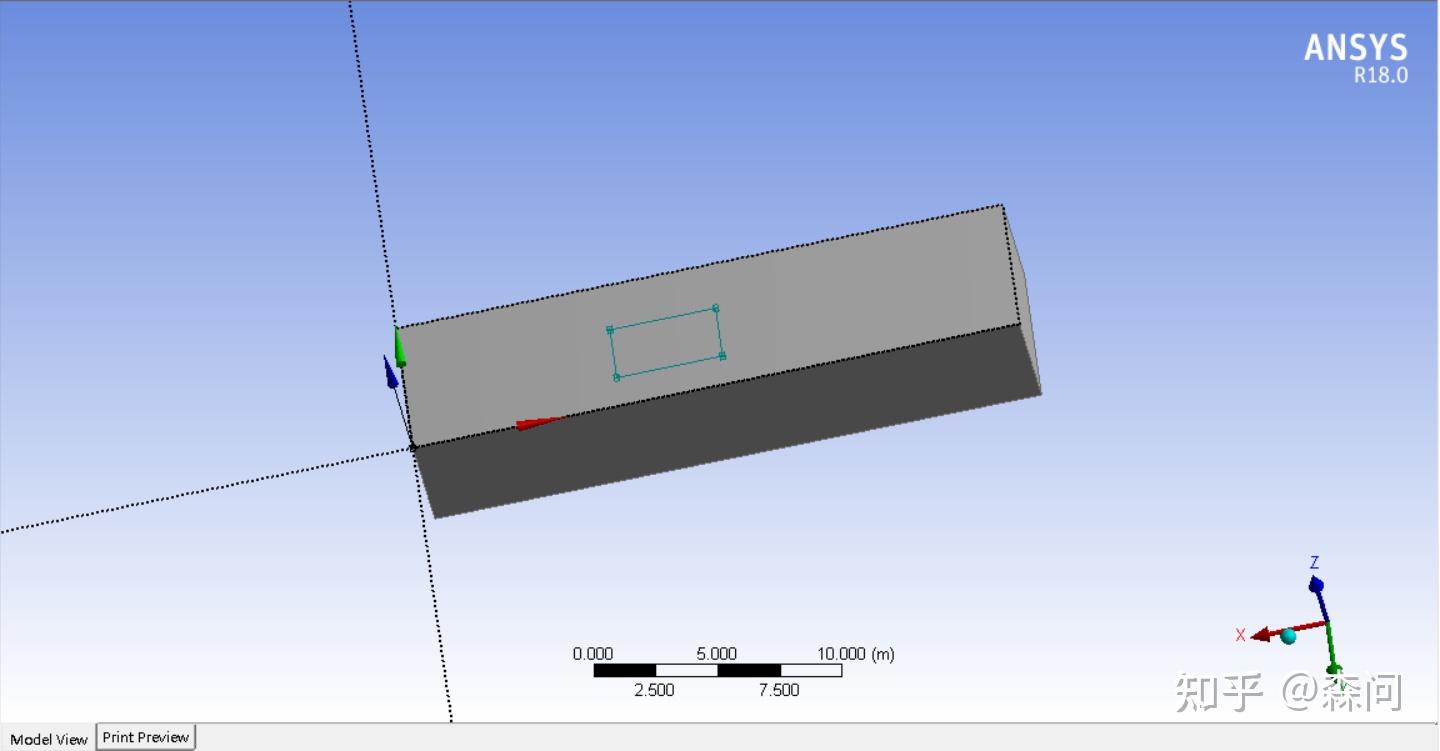Switch to the Model View tab
The width and height of the screenshot is (1440, 751).
tap(48, 739)
